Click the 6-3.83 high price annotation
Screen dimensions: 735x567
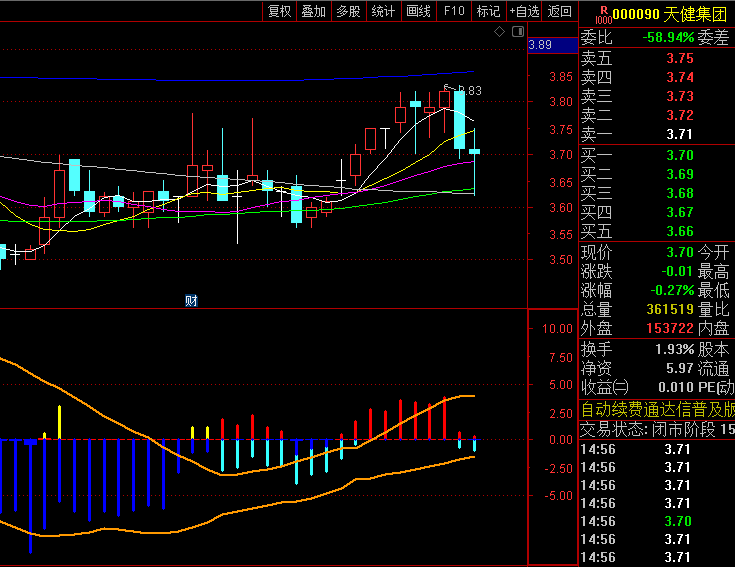pyautogui.click(x=464, y=91)
